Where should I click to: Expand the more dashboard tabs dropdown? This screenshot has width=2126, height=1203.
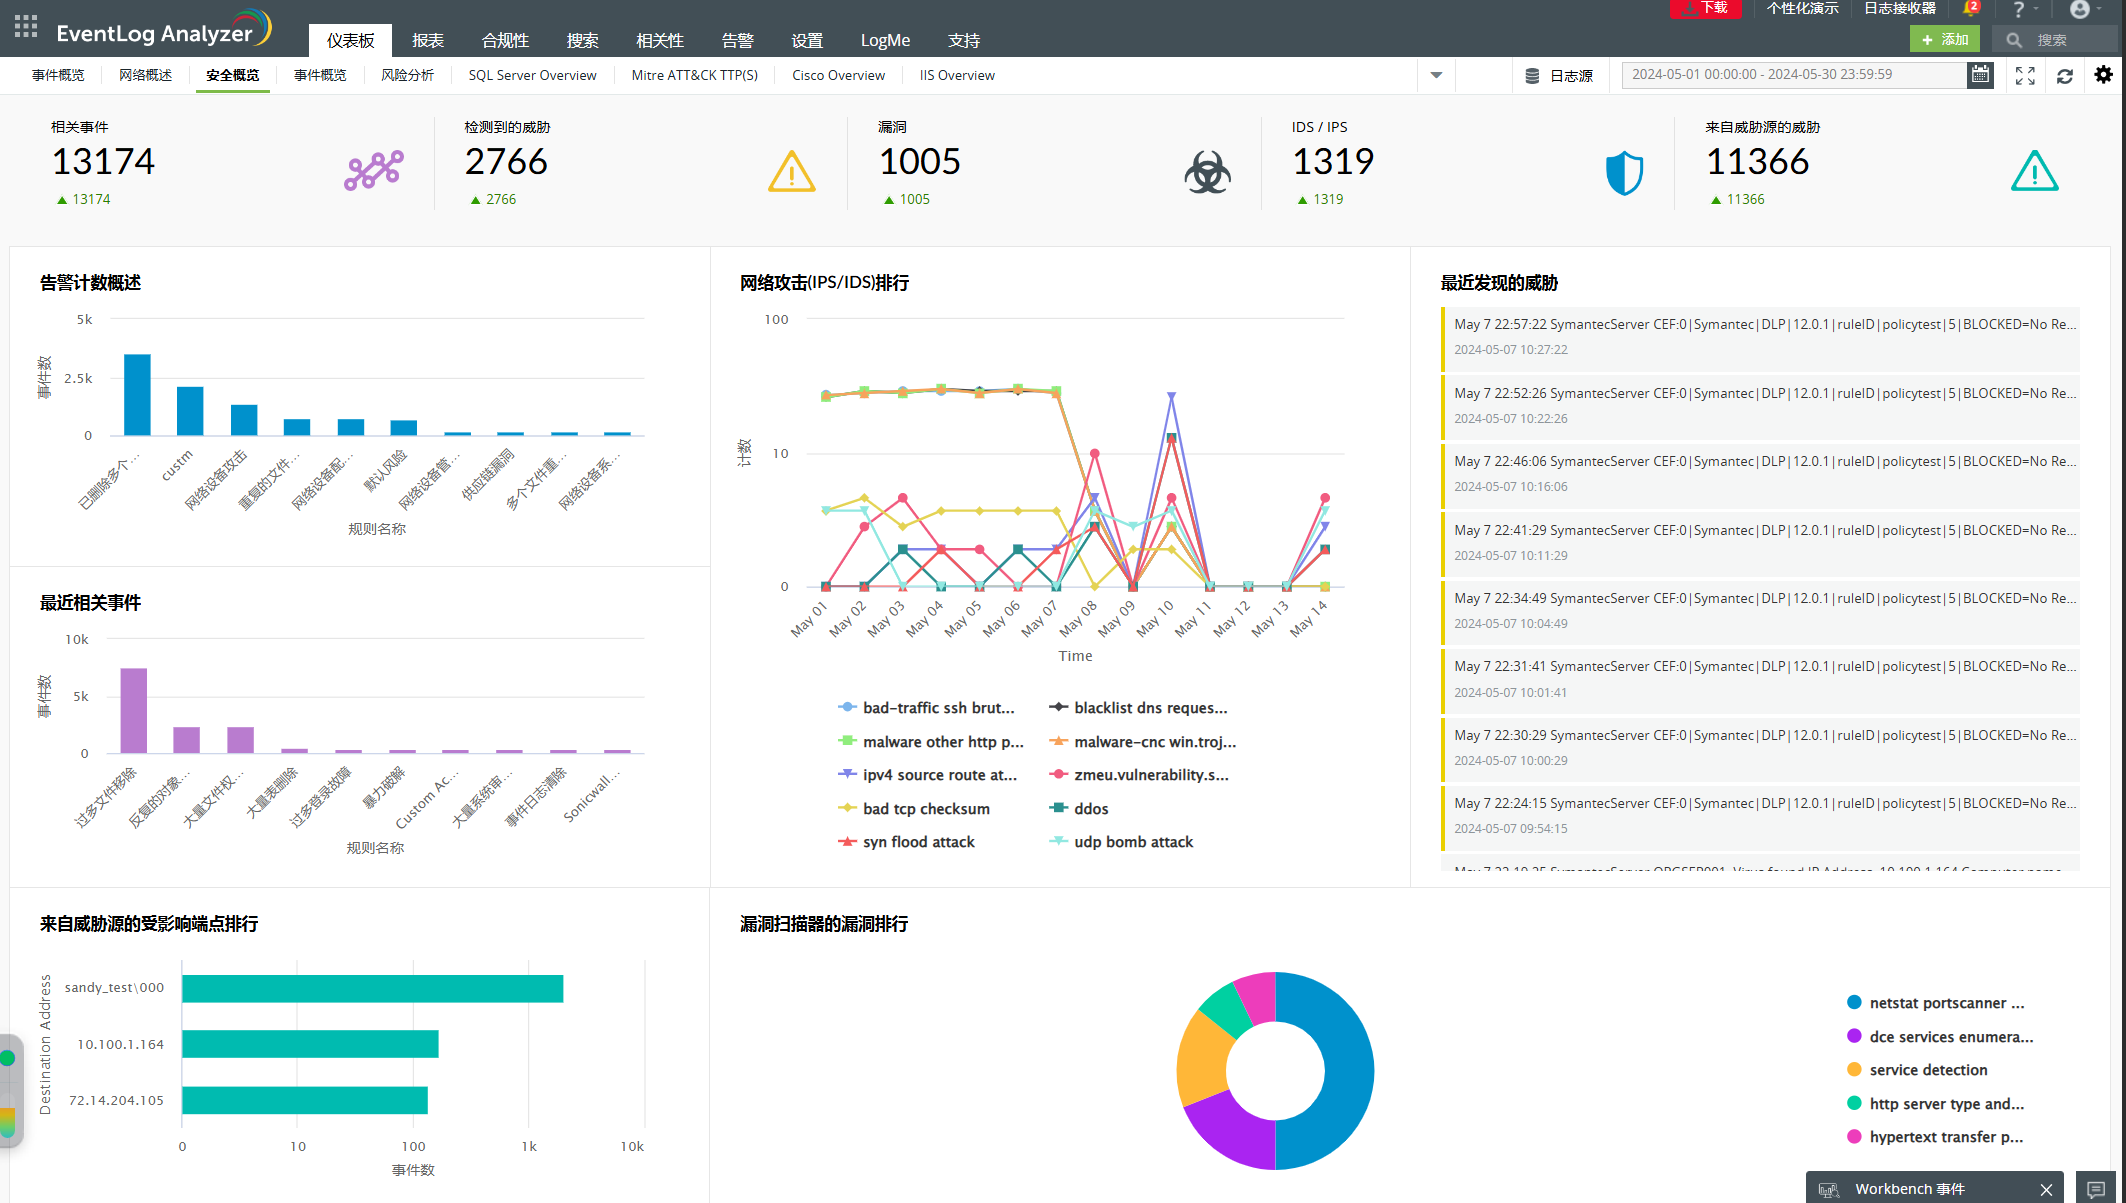[1436, 75]
